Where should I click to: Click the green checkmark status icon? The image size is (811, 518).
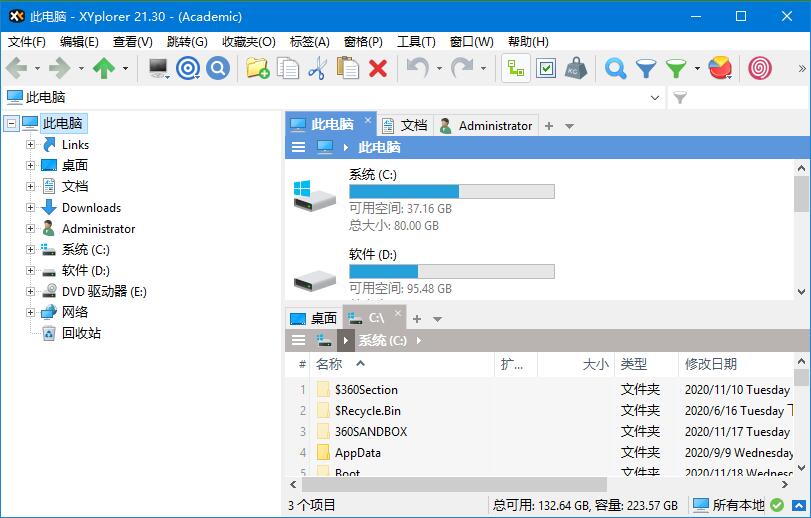(x=777, y=505)
